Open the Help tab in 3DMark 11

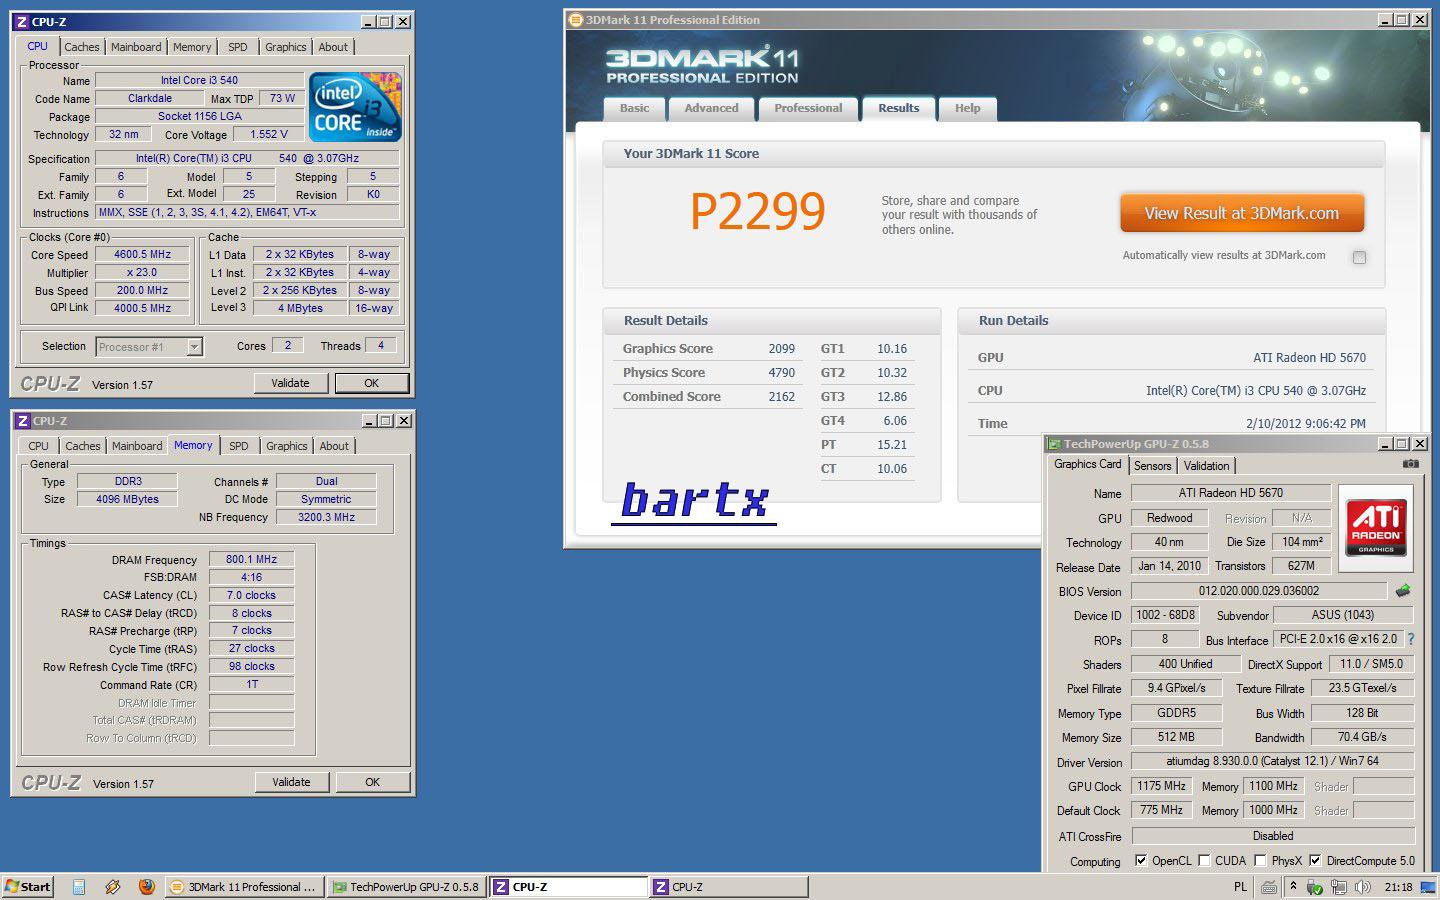point(967,108)
